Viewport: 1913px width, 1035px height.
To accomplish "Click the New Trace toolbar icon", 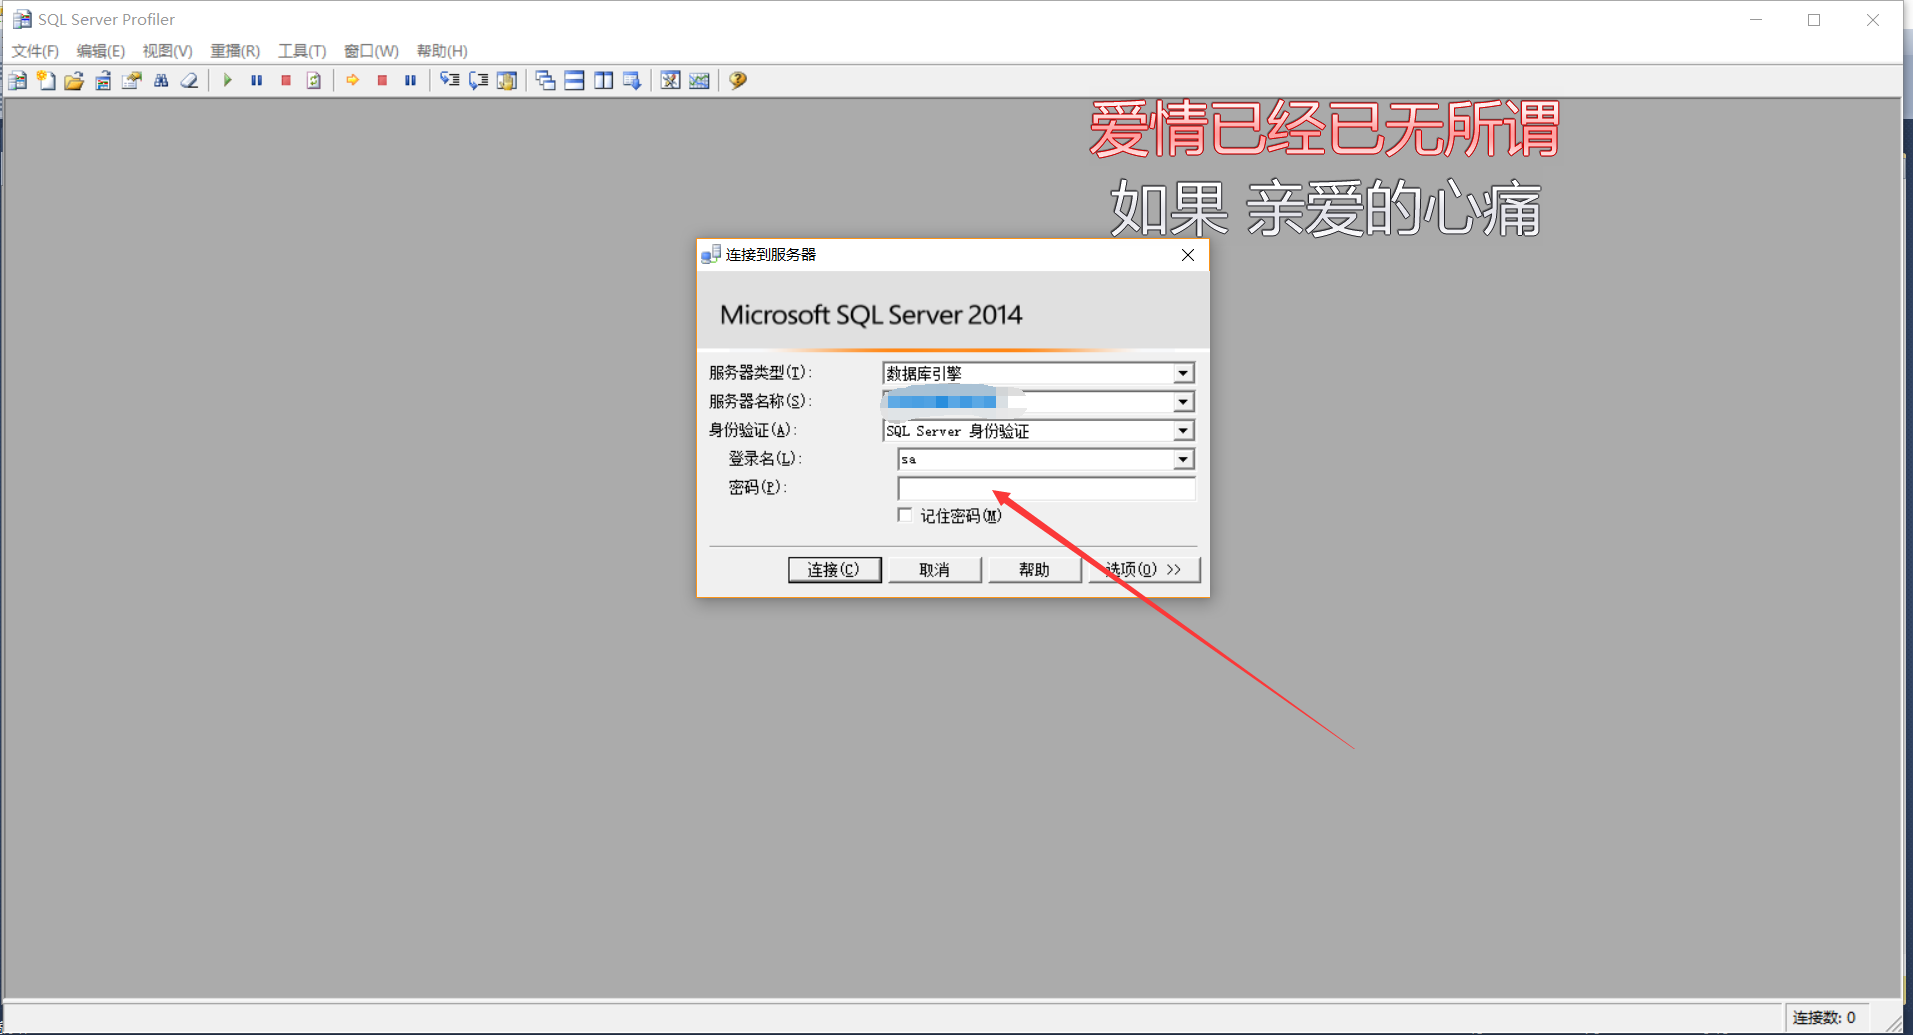I will coord(18,81).
